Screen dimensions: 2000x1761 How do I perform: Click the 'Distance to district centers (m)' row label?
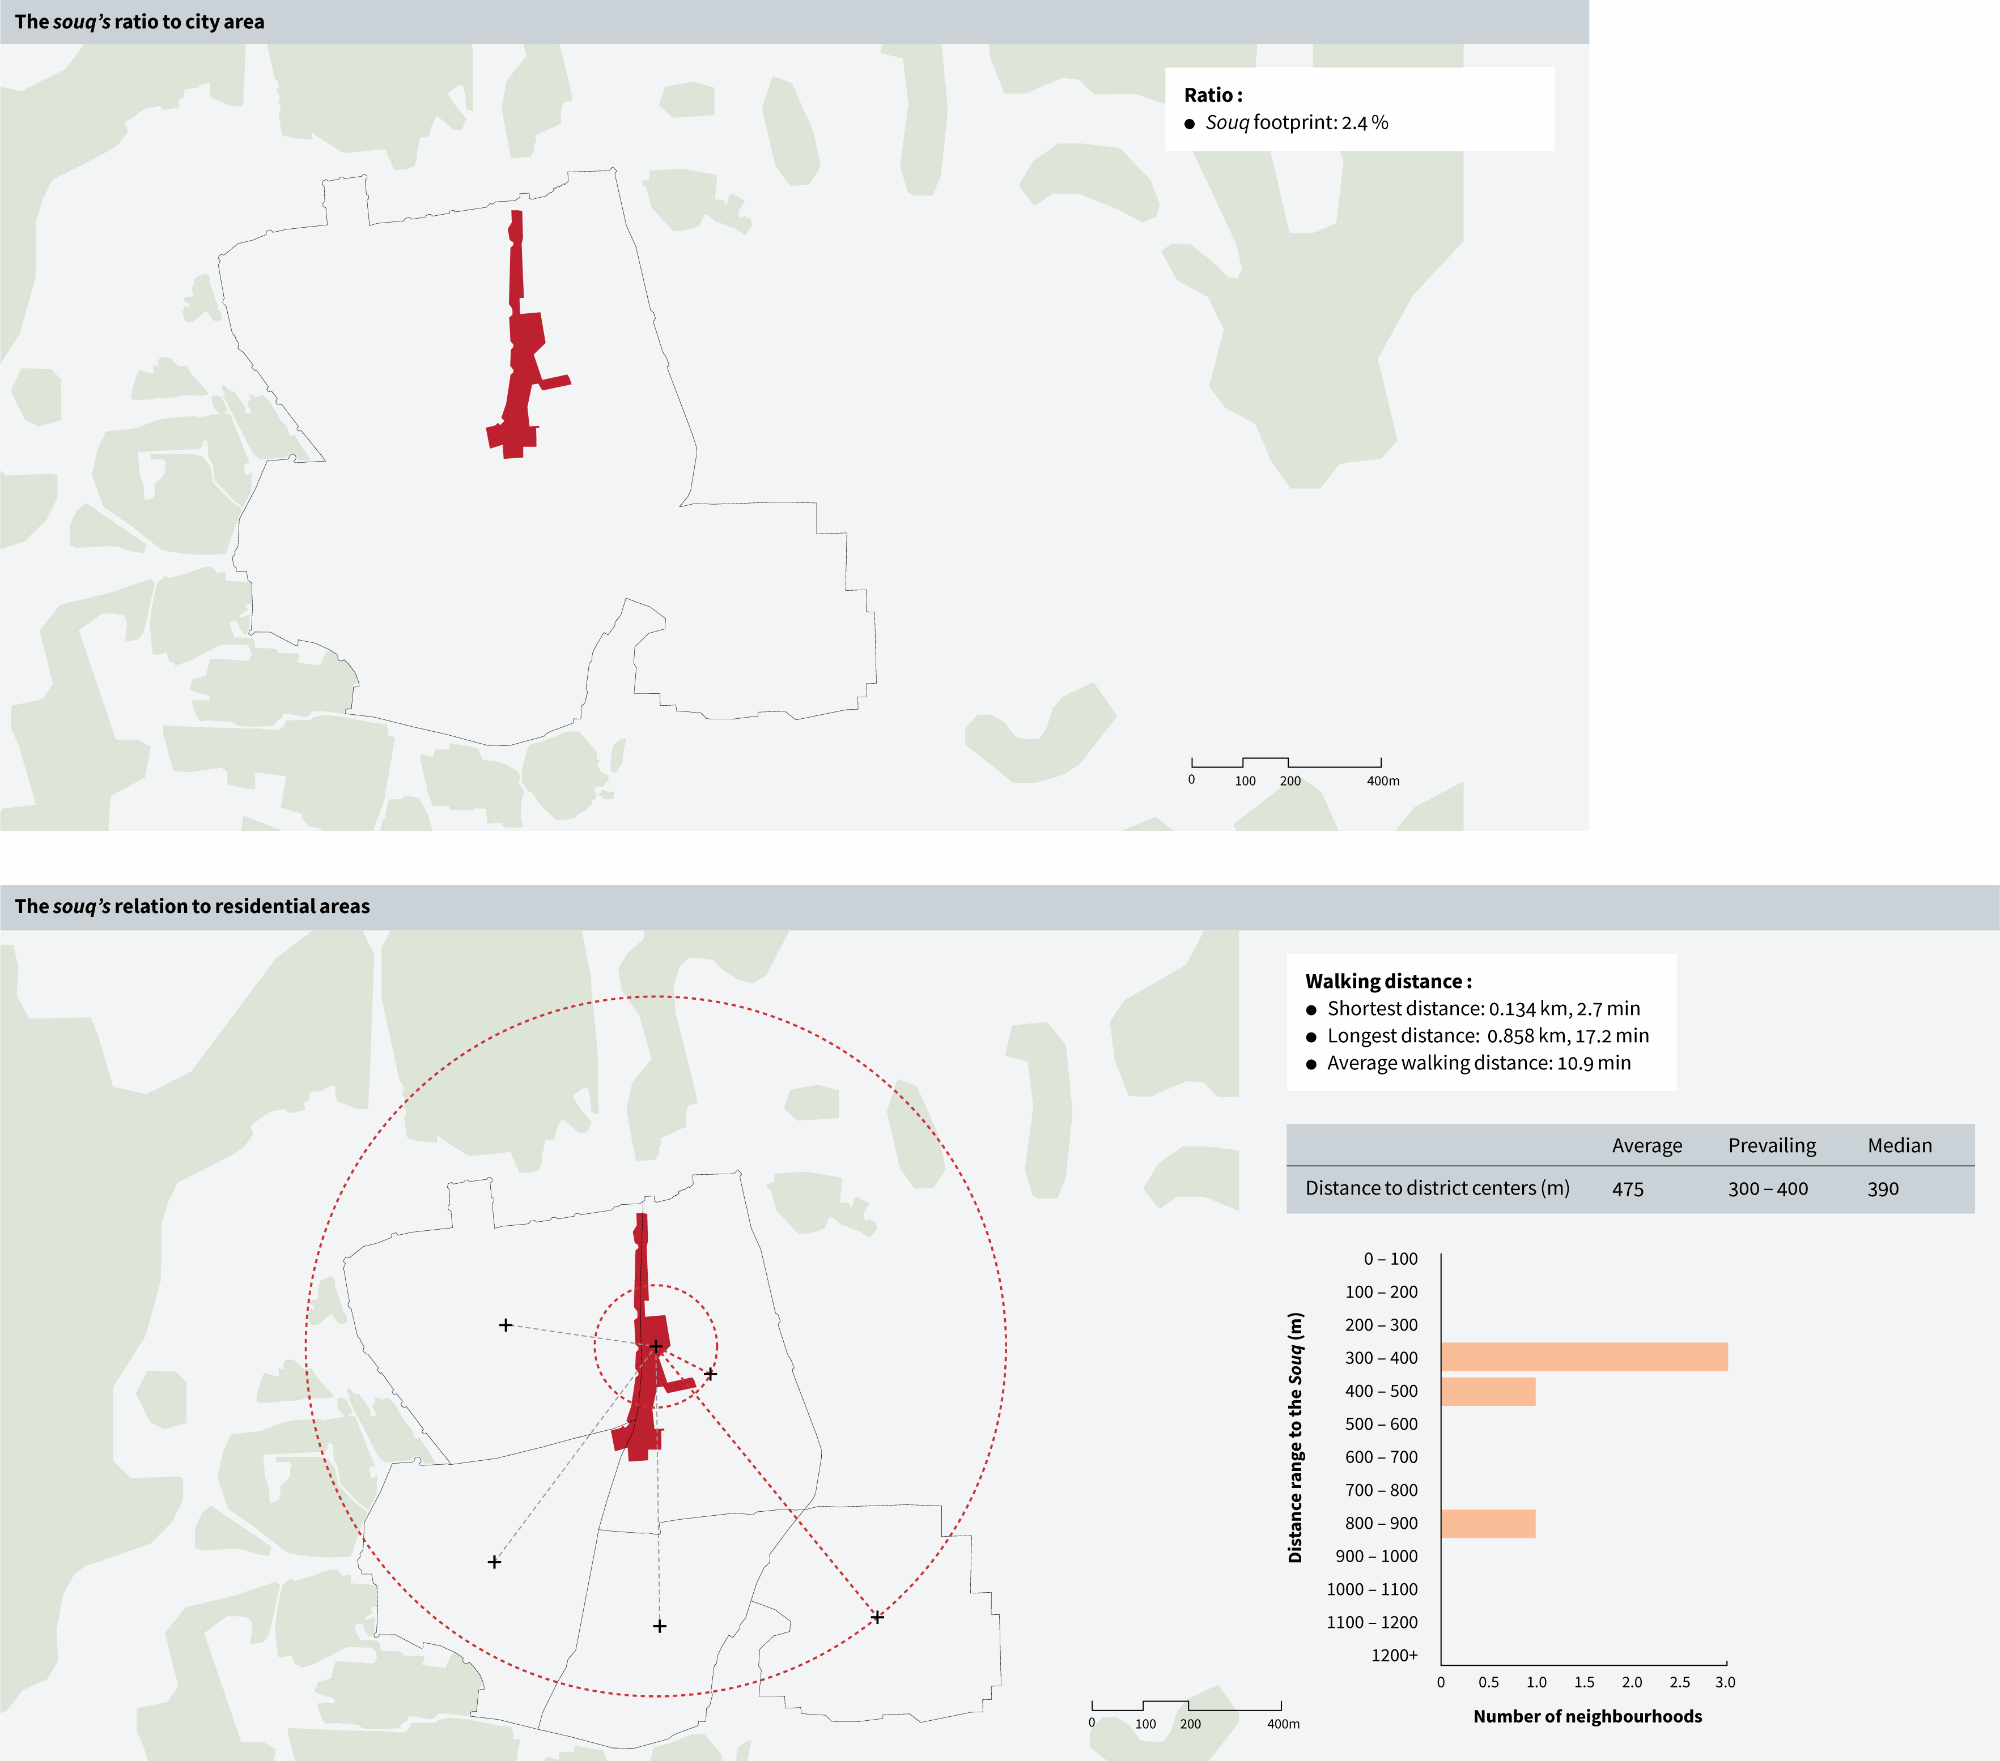coord(1437,1188)
